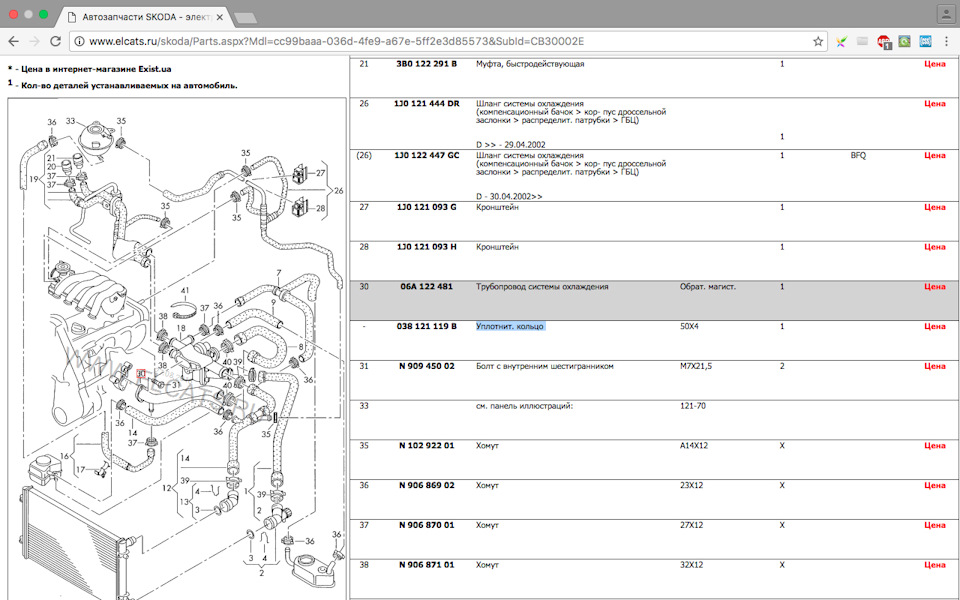Click part number 06A 122 481
Screen dimensions: 960x600
(427, 287)
